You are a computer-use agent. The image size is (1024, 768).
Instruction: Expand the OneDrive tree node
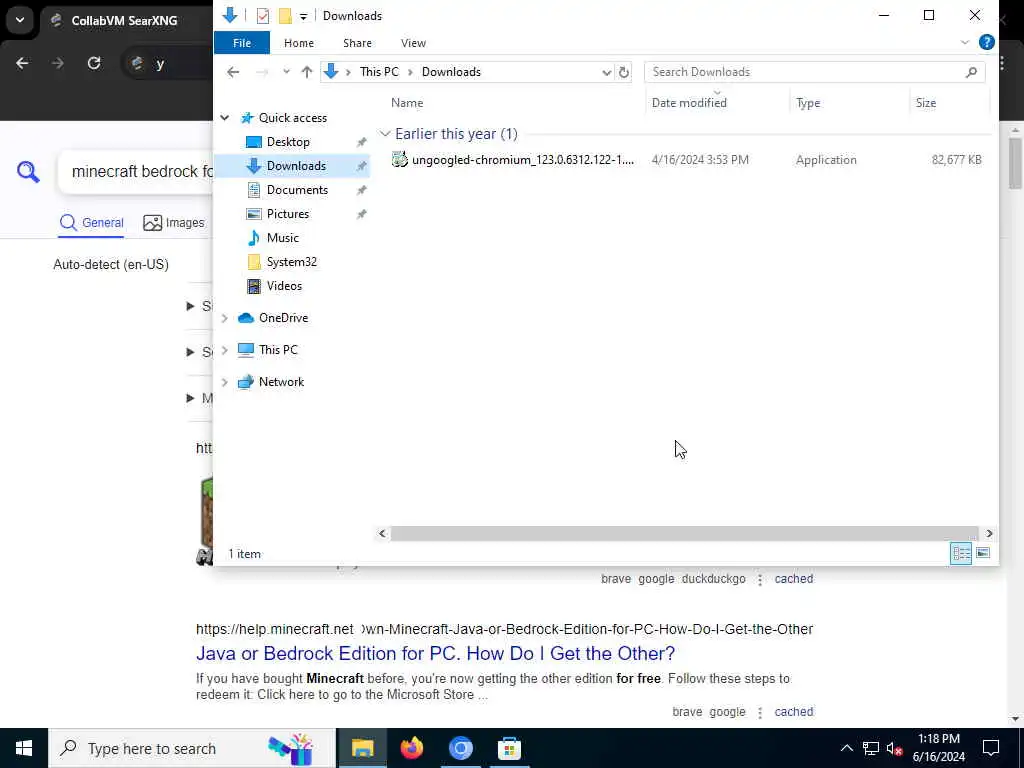pyautogui.click(x=225, y=318)
